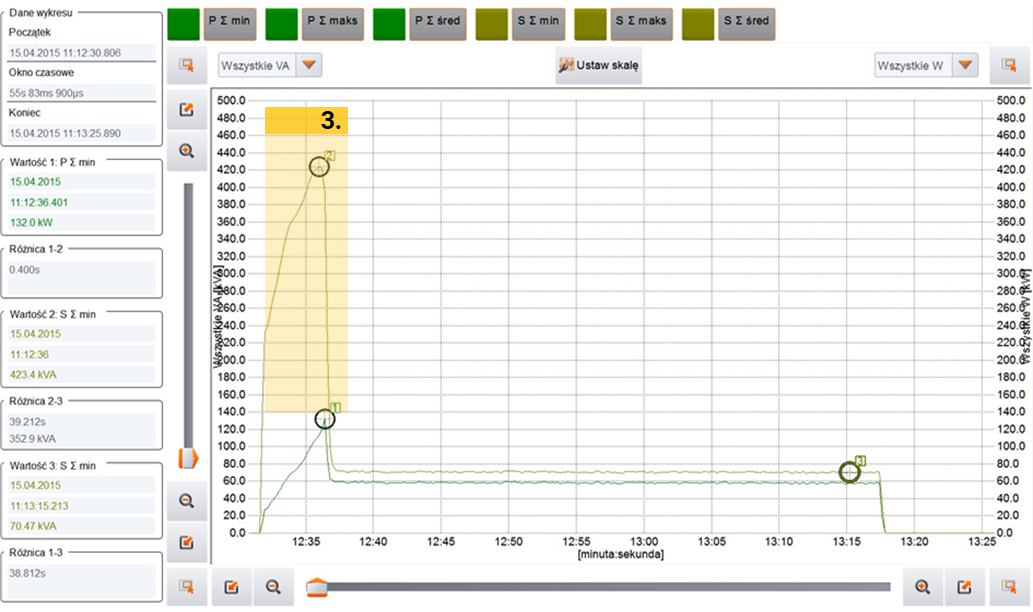Toggle the S Σ śred series
The image size is (1033, 612).
coord(746,22)
